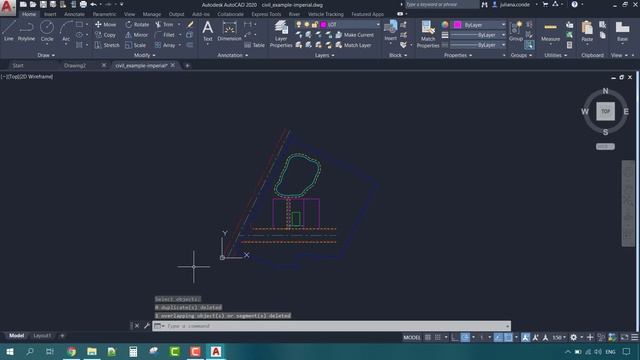Viewport: 640px width, 360px height.
Task: Open the lineweight ByLayer dropdown
Action: 503,35
